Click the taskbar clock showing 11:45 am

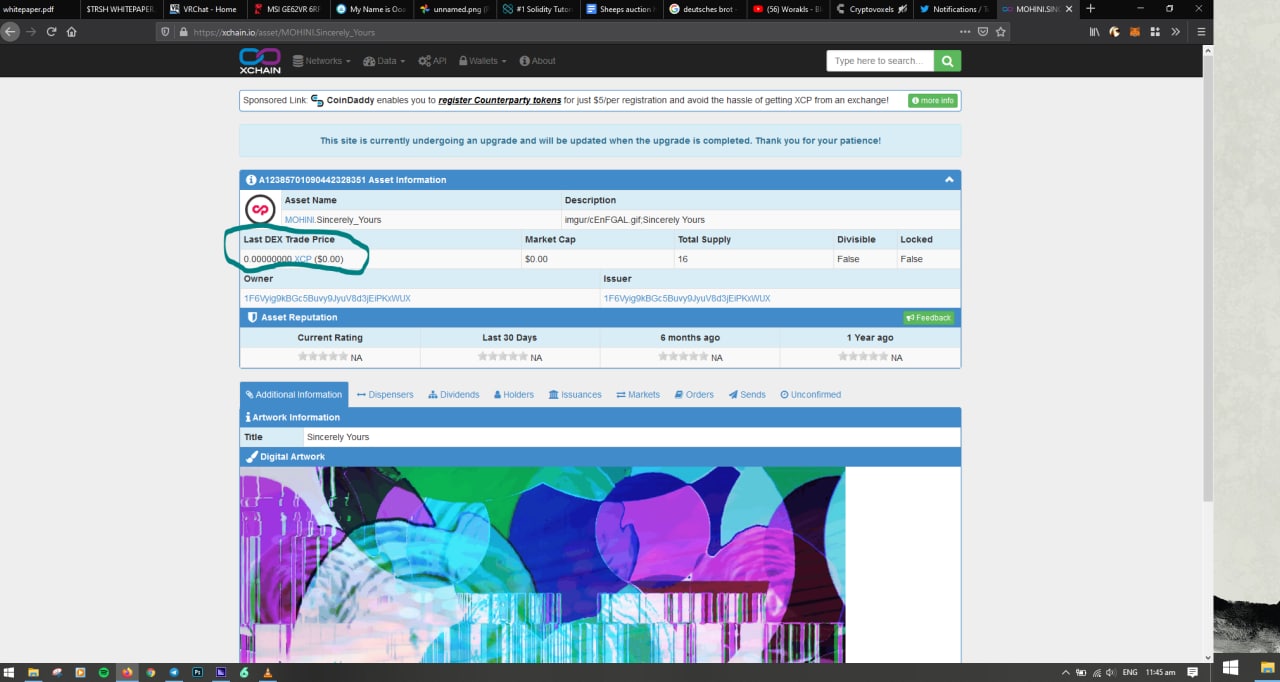[x=1160, y=672]
